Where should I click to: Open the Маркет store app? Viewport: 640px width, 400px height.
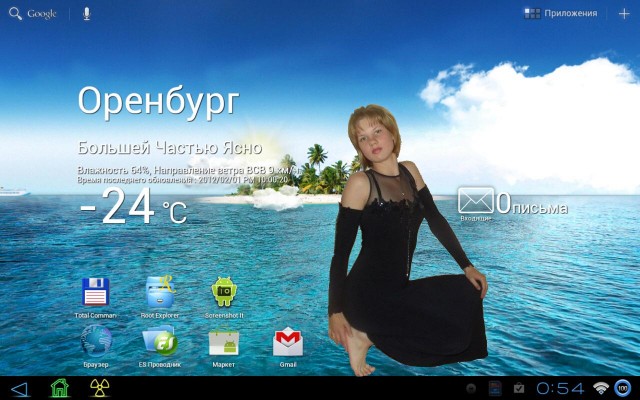(x=223, y=343)
